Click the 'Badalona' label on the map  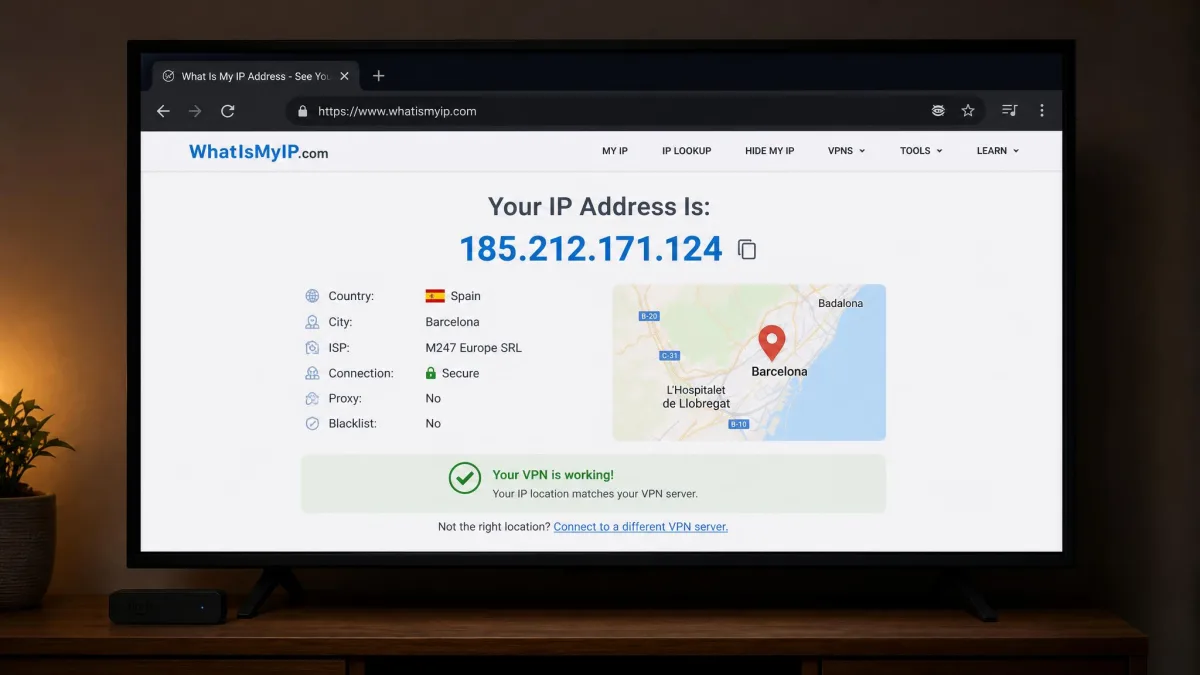tap(840, 303)
